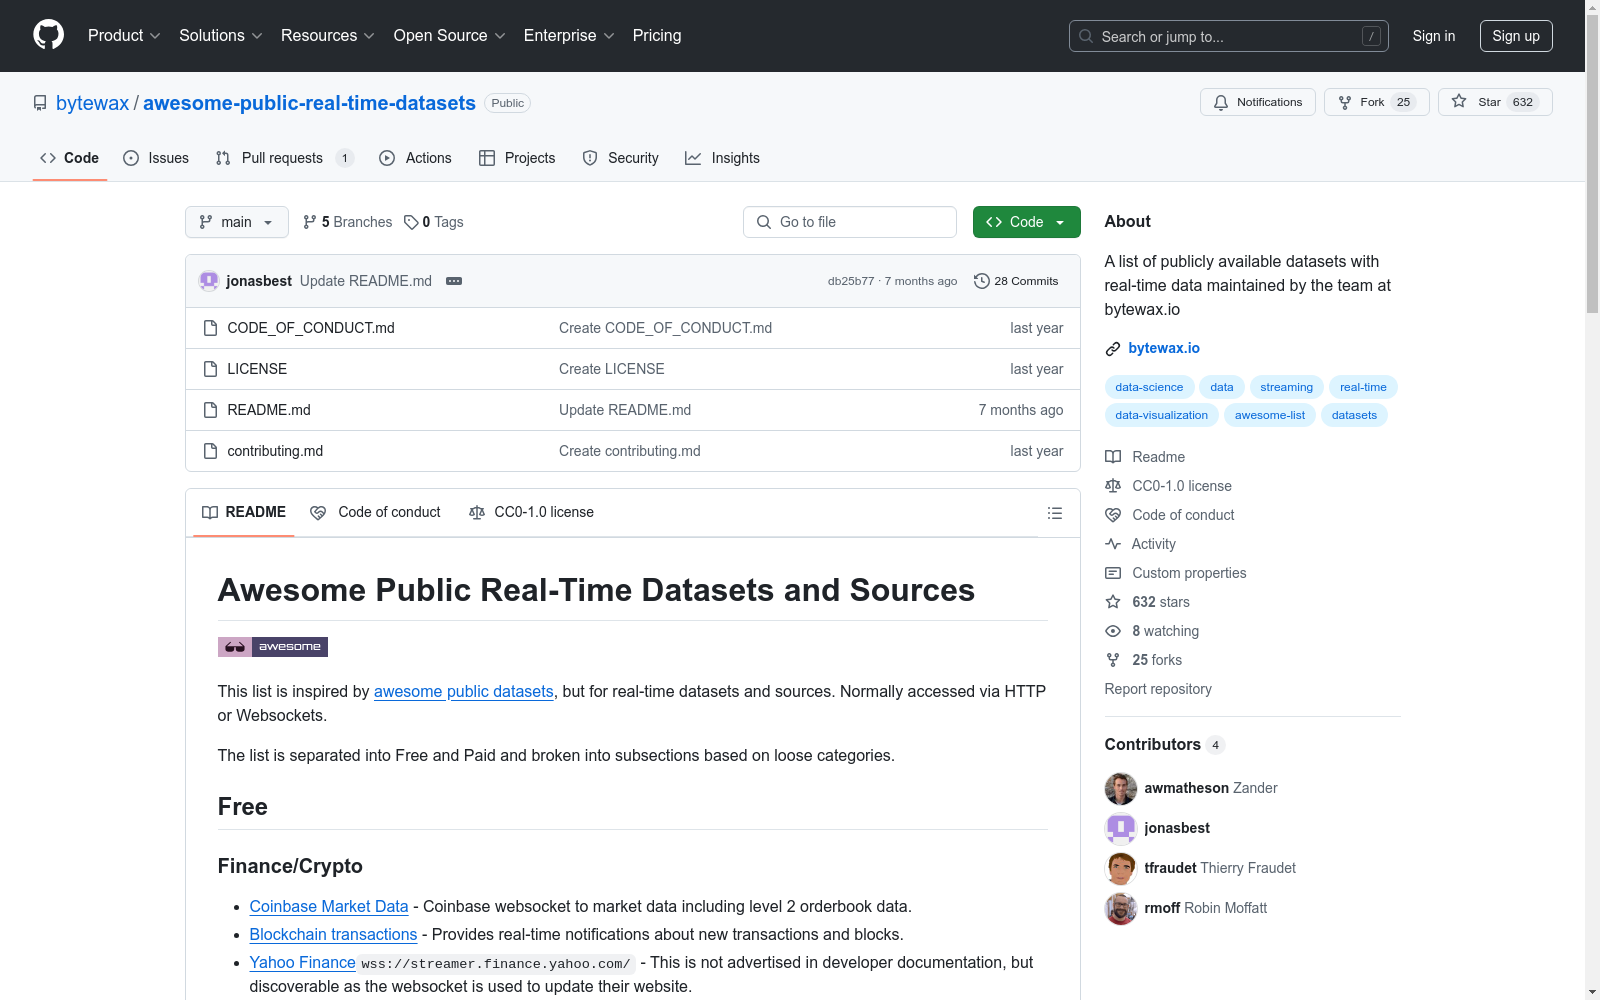Switch to the Issues tab
1600x1000 pixels.
(156, 158)
